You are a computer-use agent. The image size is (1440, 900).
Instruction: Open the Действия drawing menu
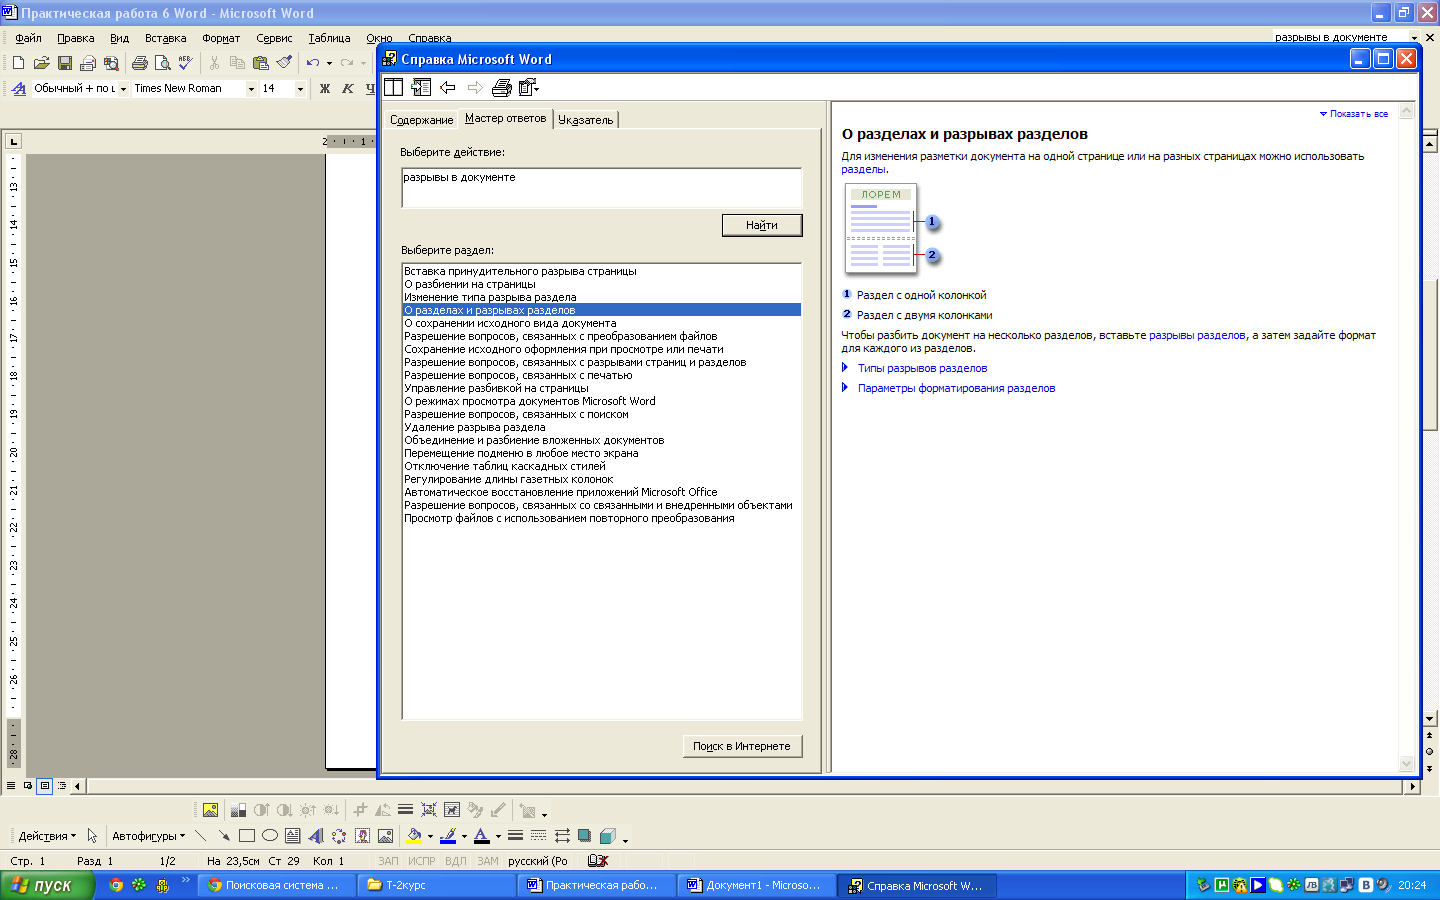[x=47, y=836]
